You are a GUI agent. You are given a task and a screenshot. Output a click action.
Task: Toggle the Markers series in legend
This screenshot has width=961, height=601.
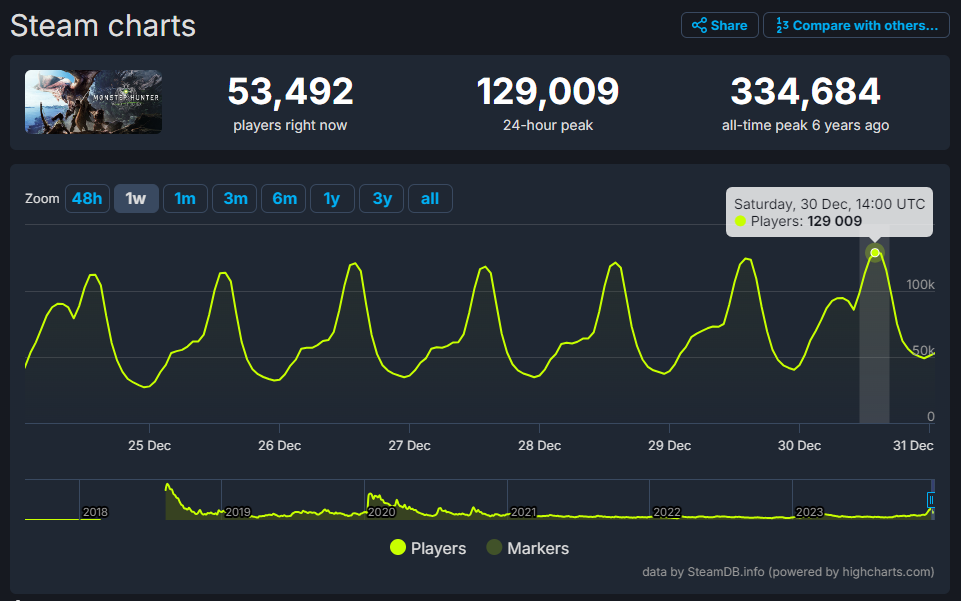528,548
